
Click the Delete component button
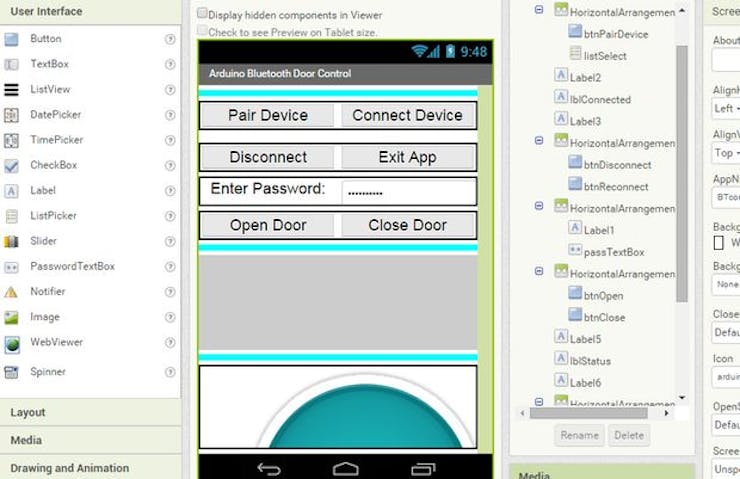click(629, 435)
